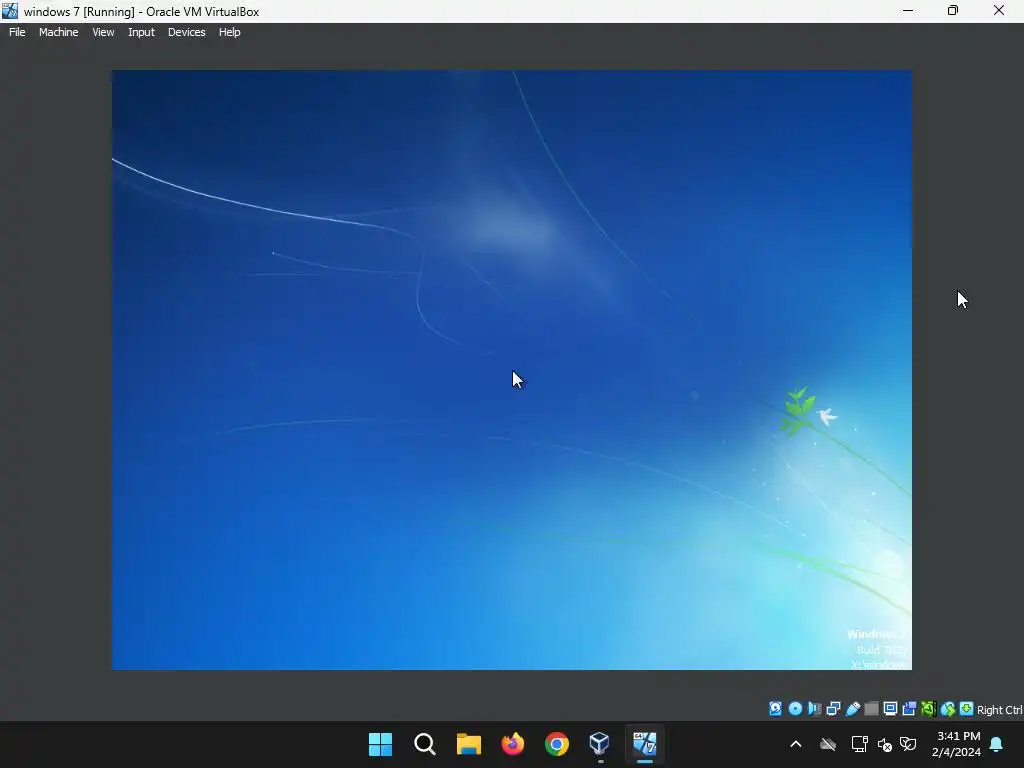Screen dimensions: 1024x768
Task: Open the Devices menu
Action: [x=187, y=32]
